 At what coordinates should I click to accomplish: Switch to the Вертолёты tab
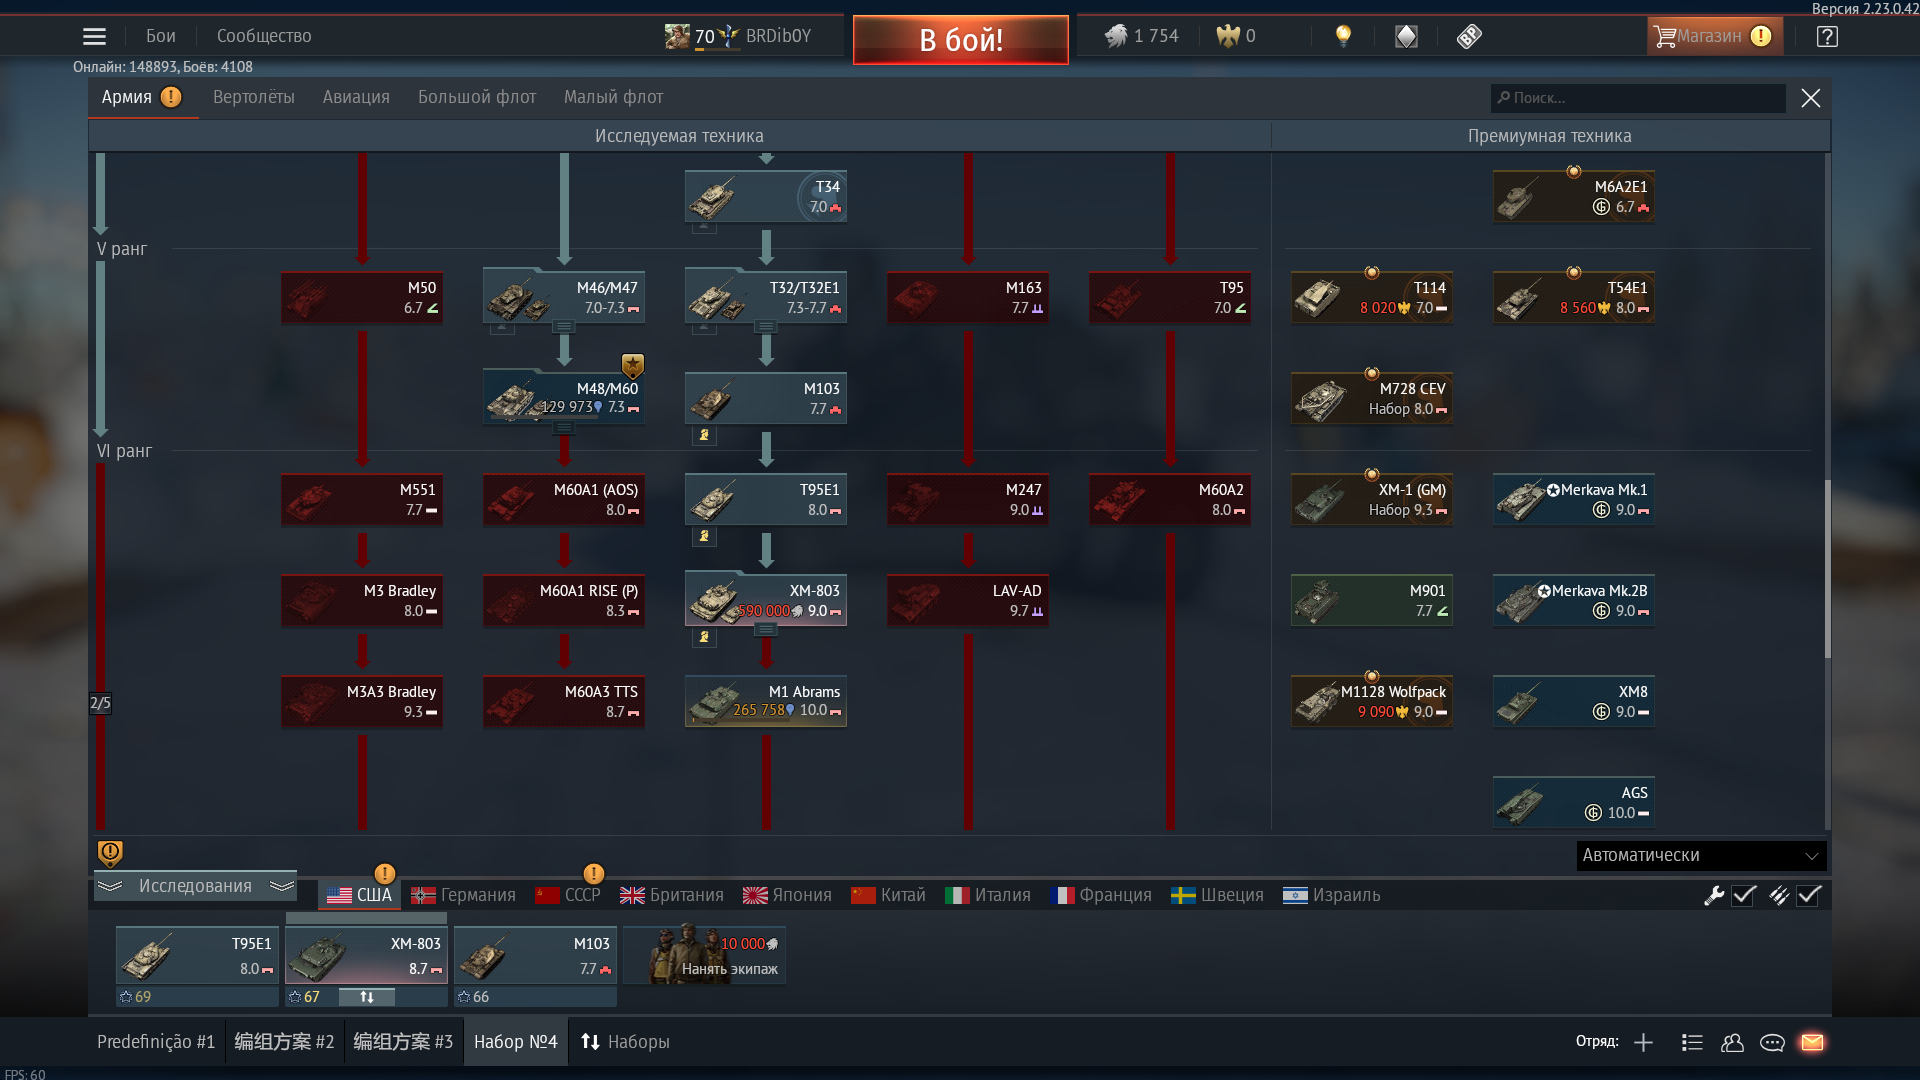(x=254, y=97)
